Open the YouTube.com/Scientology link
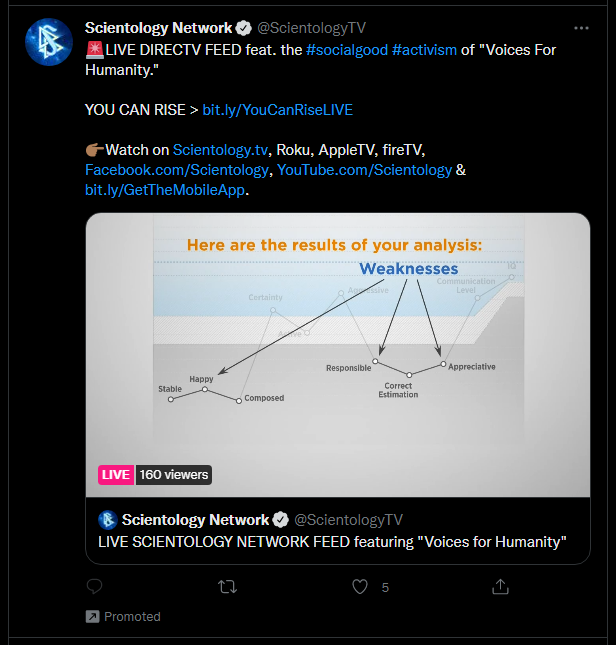Screen dimensions: 616x645 (364, 170)
